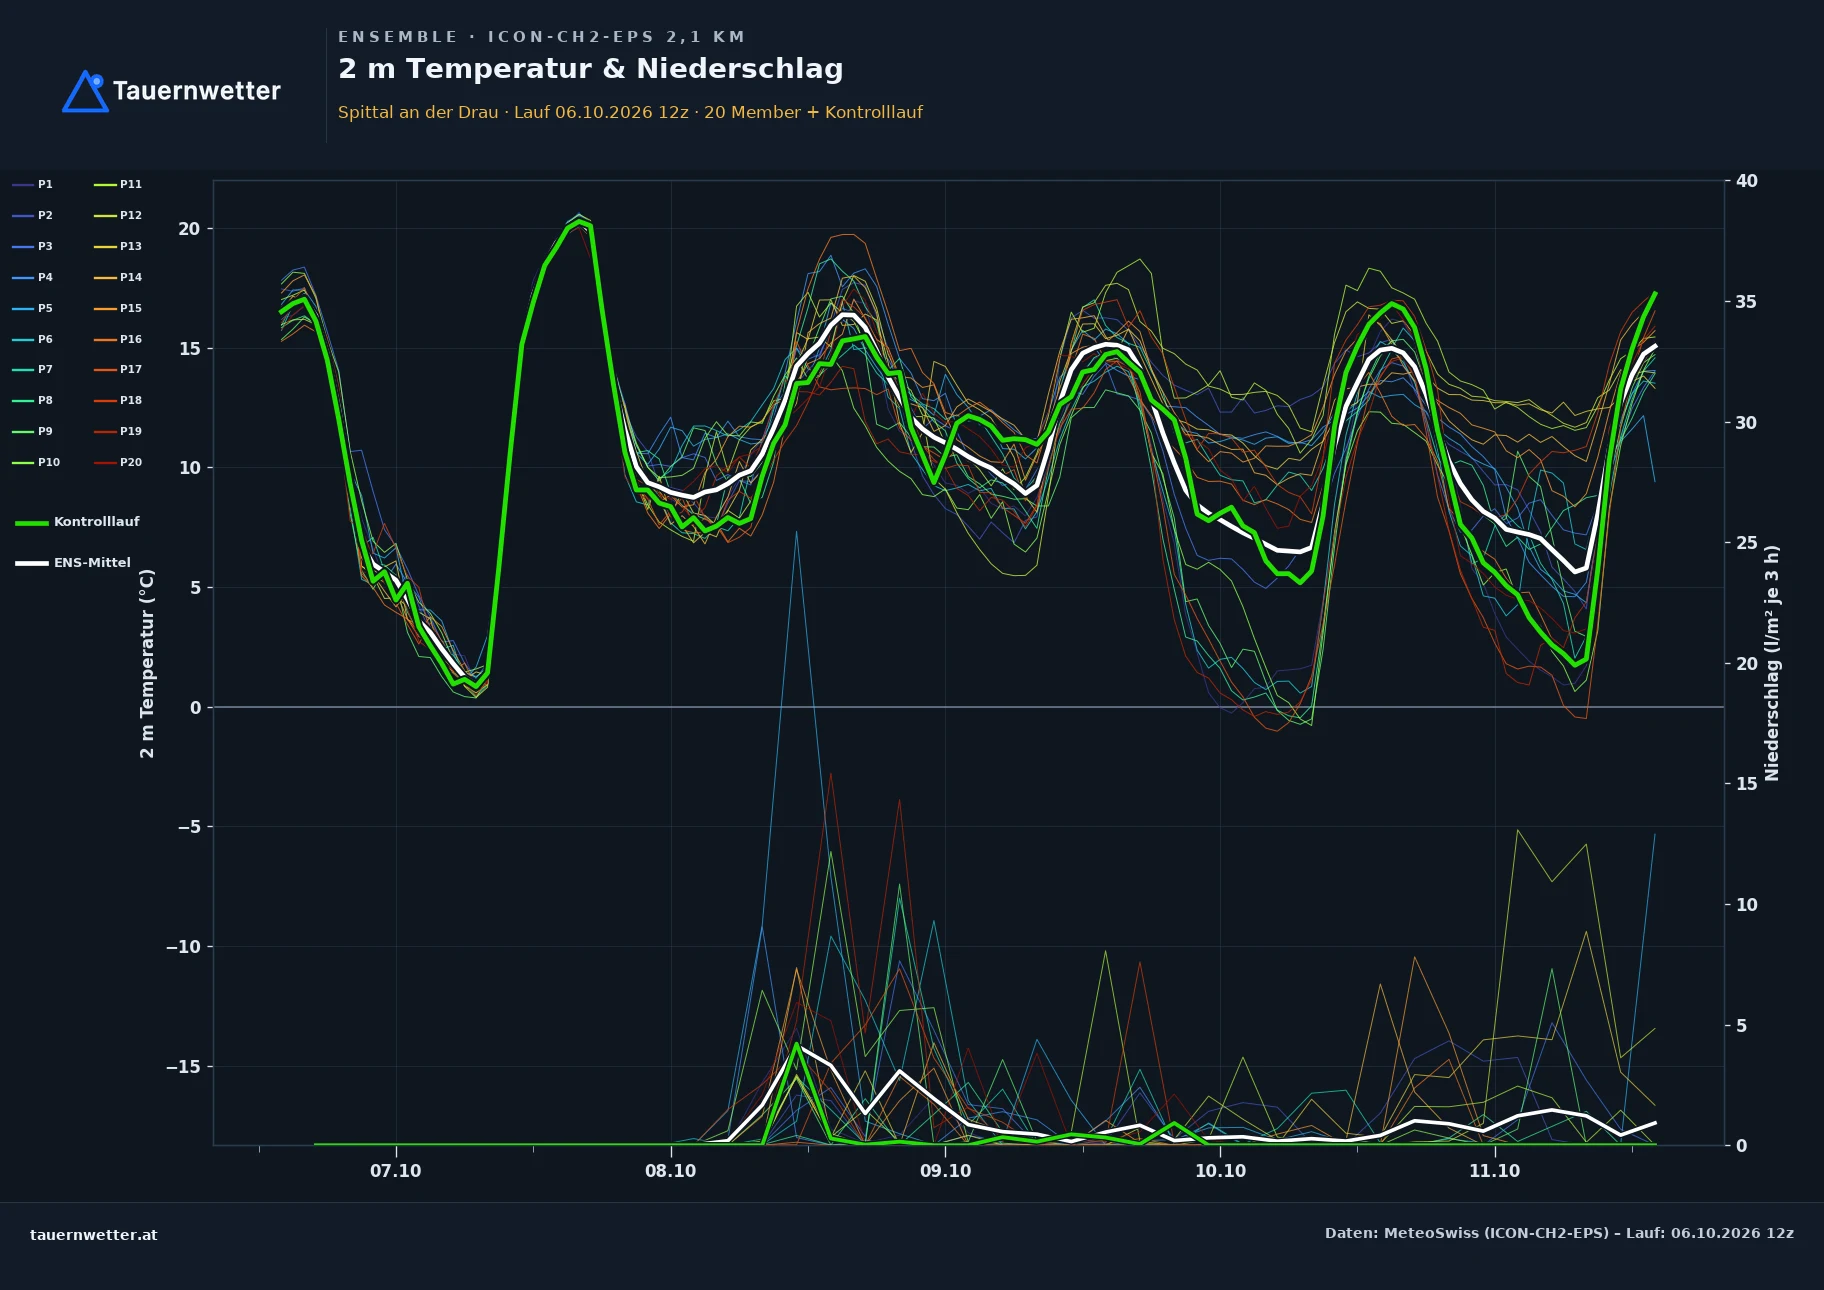Click the green Kontrolllauf line swatch
Image resolution: width=1824 pixels, height=1290 pixels.
tap(32, 523)
